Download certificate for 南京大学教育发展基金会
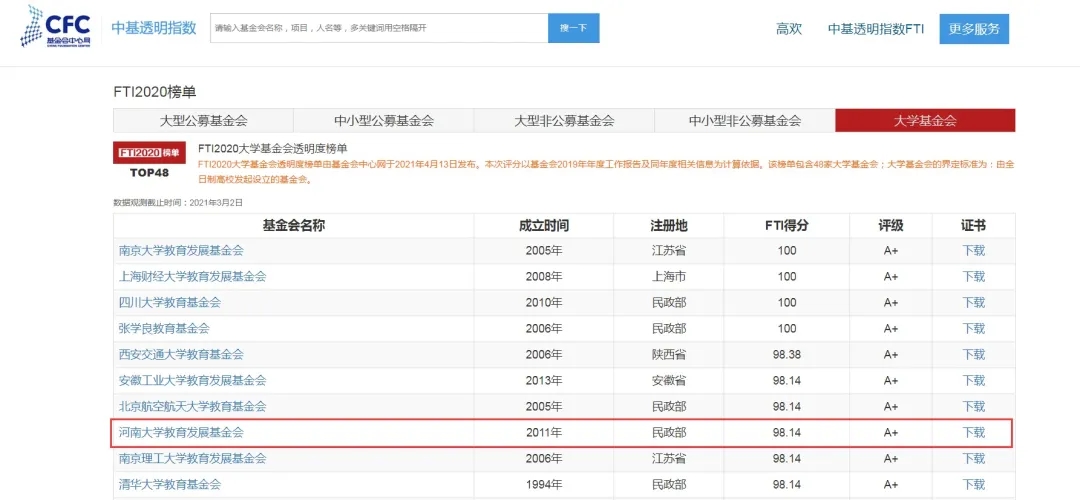The height and width of the screenshot is (500, 1080). (x=973, y=251)
